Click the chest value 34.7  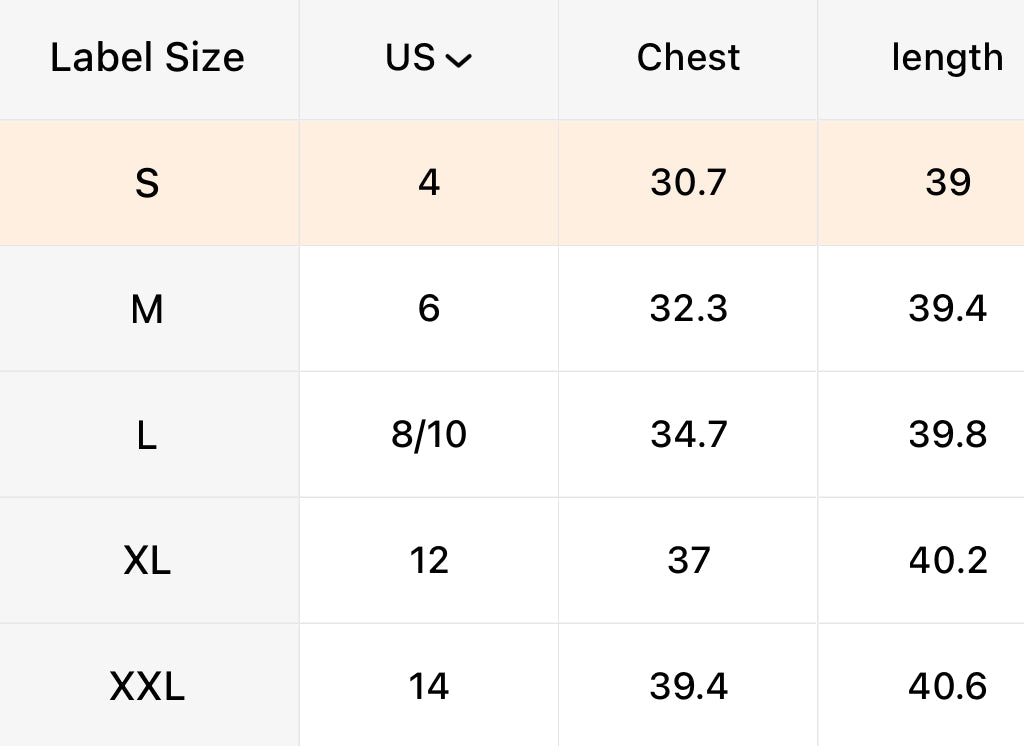(x=688, y=434)
